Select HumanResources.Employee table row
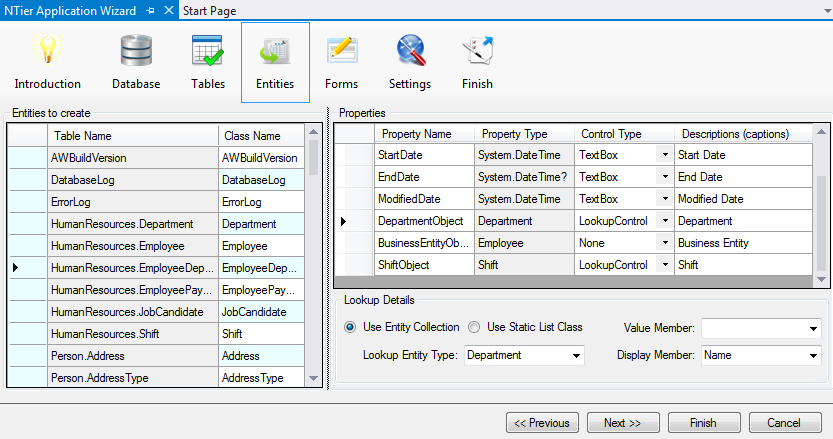833x439 pixels. tap(133, 246)
